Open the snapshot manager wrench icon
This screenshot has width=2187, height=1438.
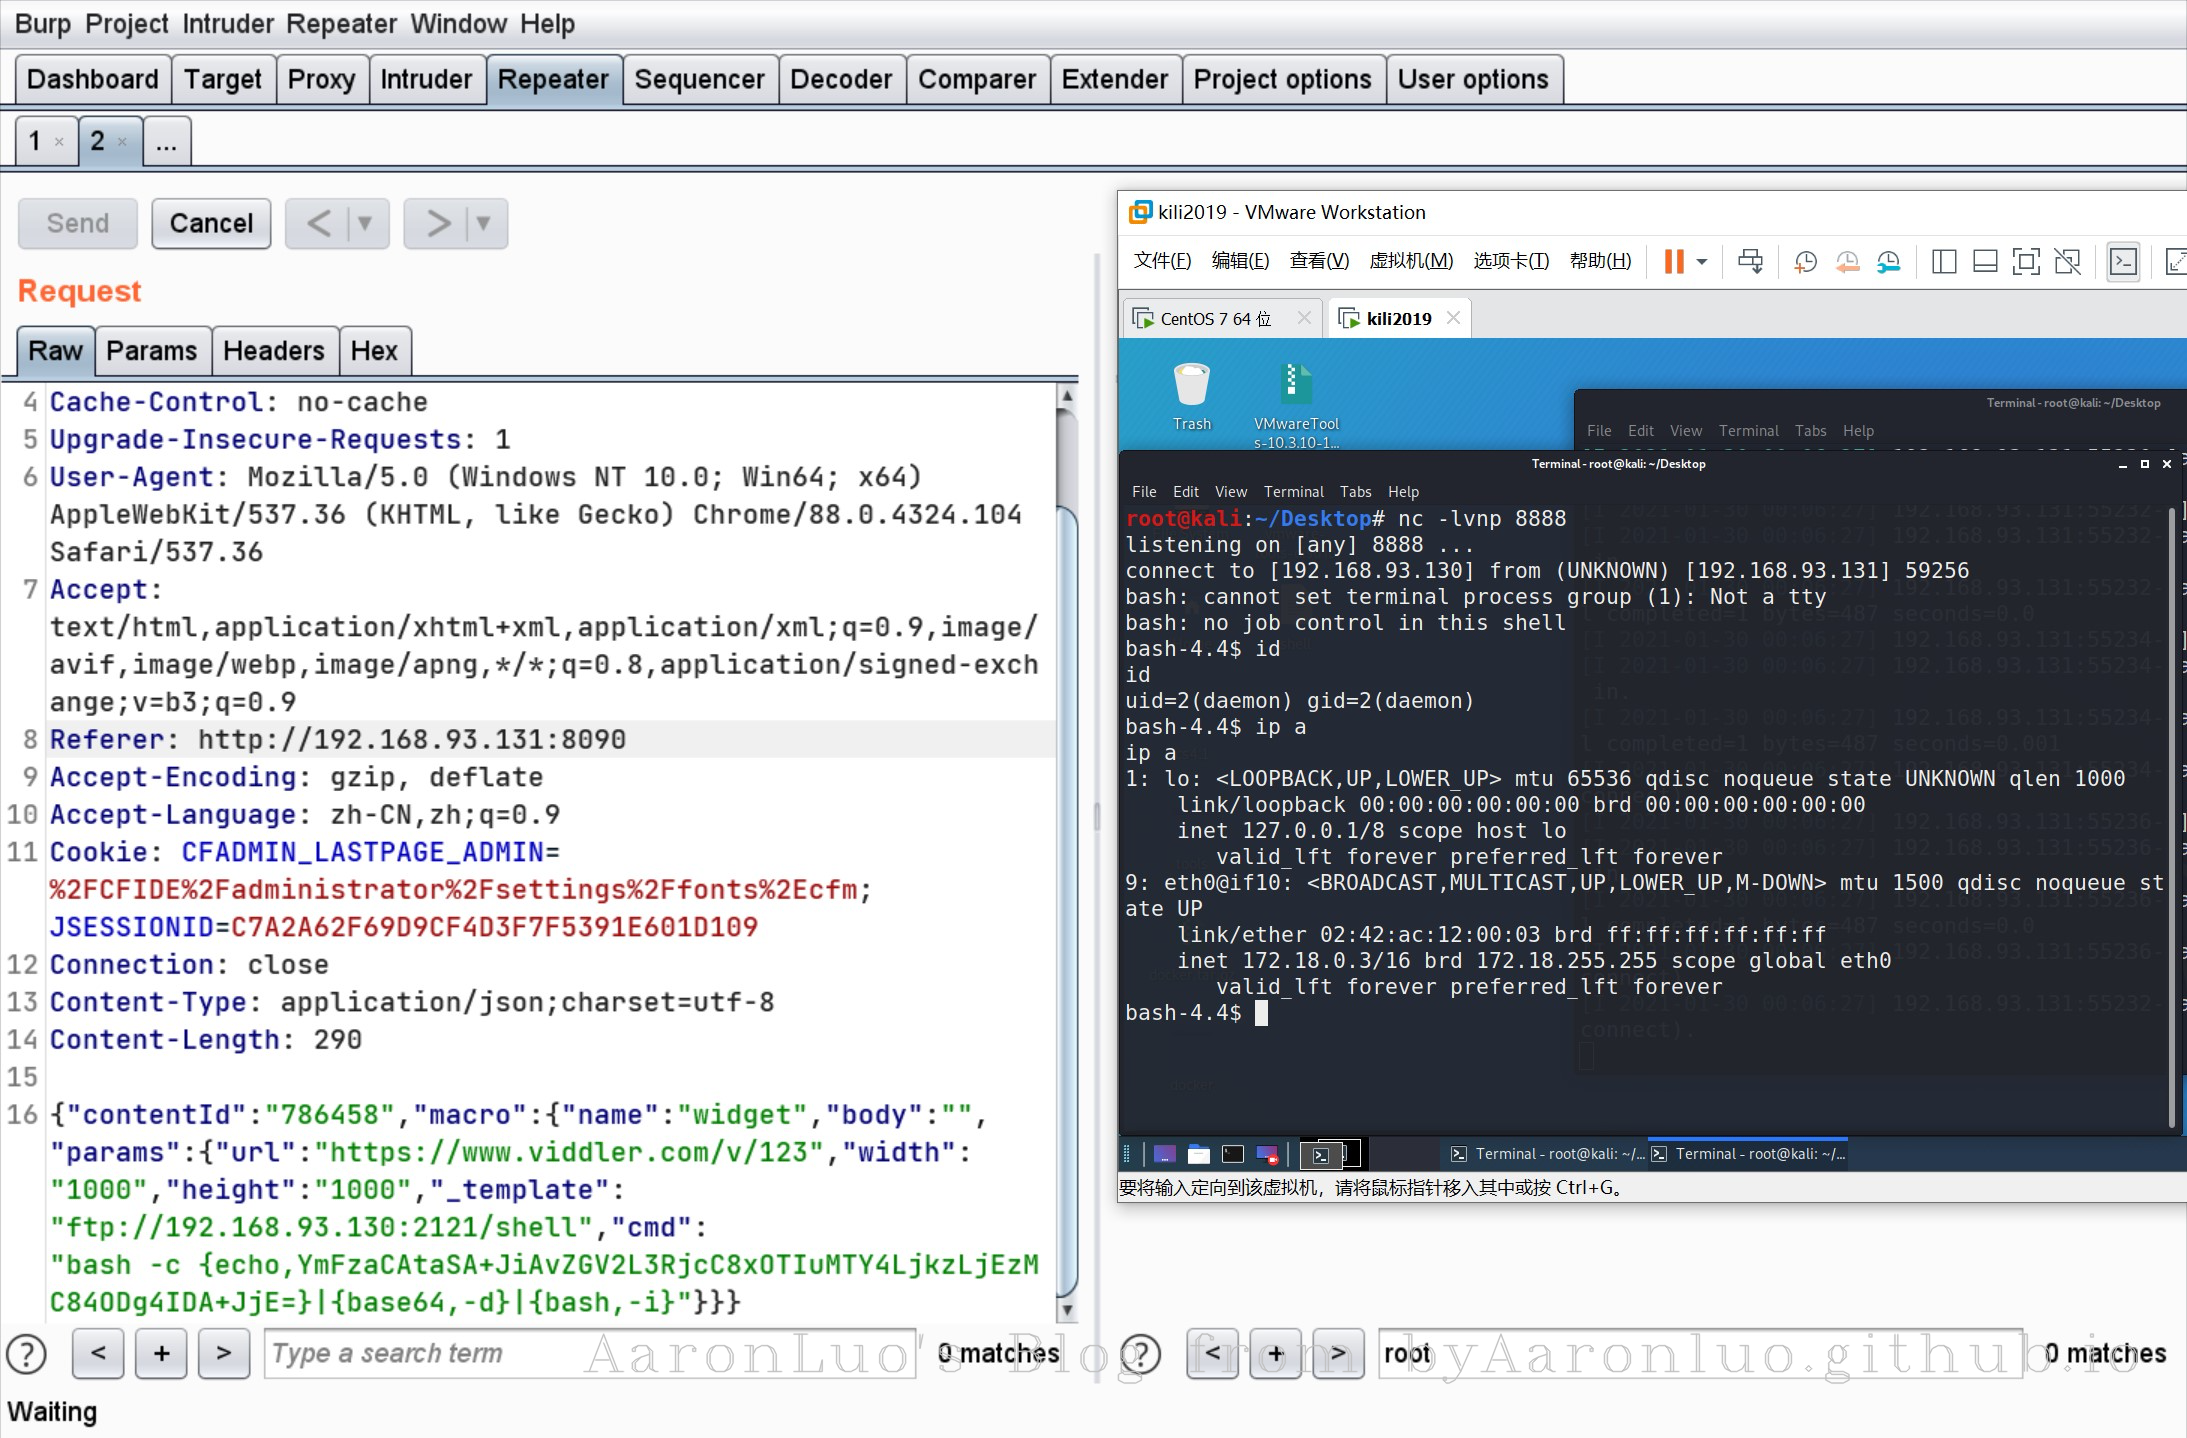(1888, 262)
